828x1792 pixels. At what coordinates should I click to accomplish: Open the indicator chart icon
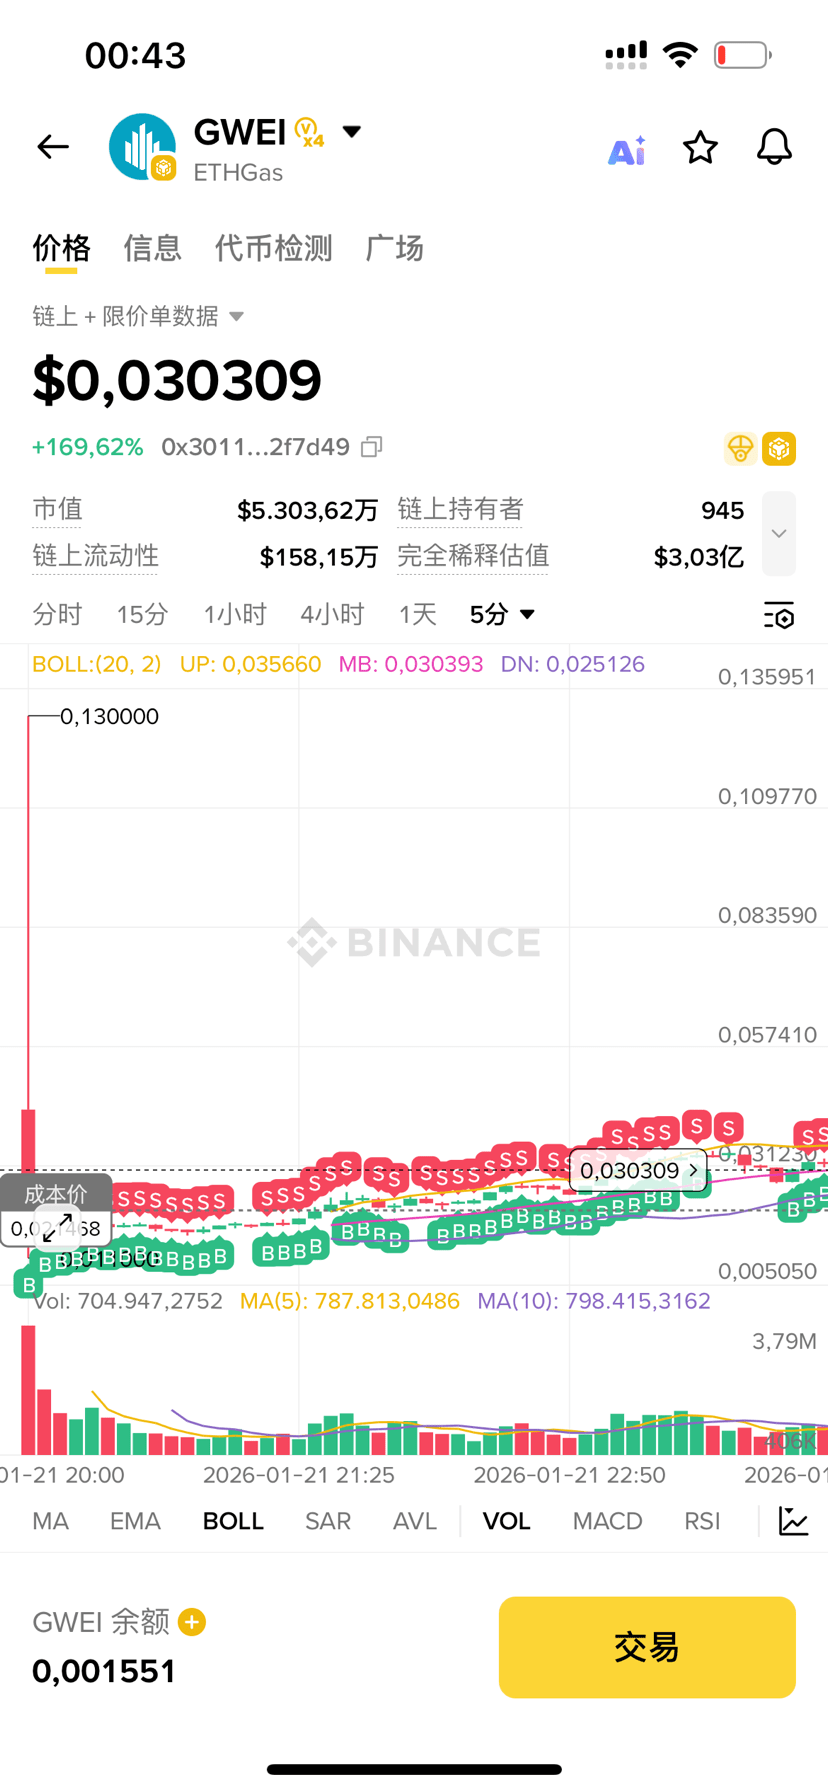tap(794, 1521)
